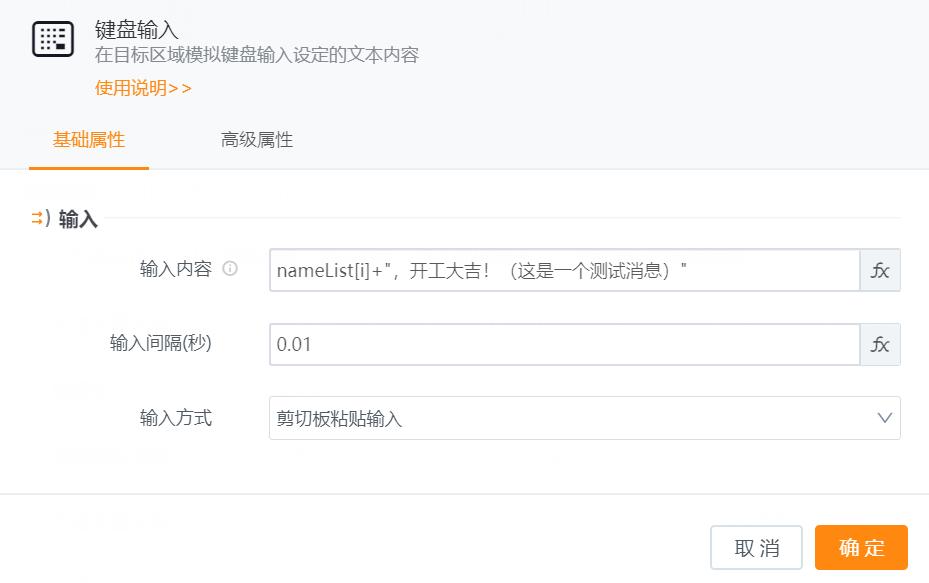
Task: Open the fx formula editor for 输入间隔
Action: tap(879, 344)
